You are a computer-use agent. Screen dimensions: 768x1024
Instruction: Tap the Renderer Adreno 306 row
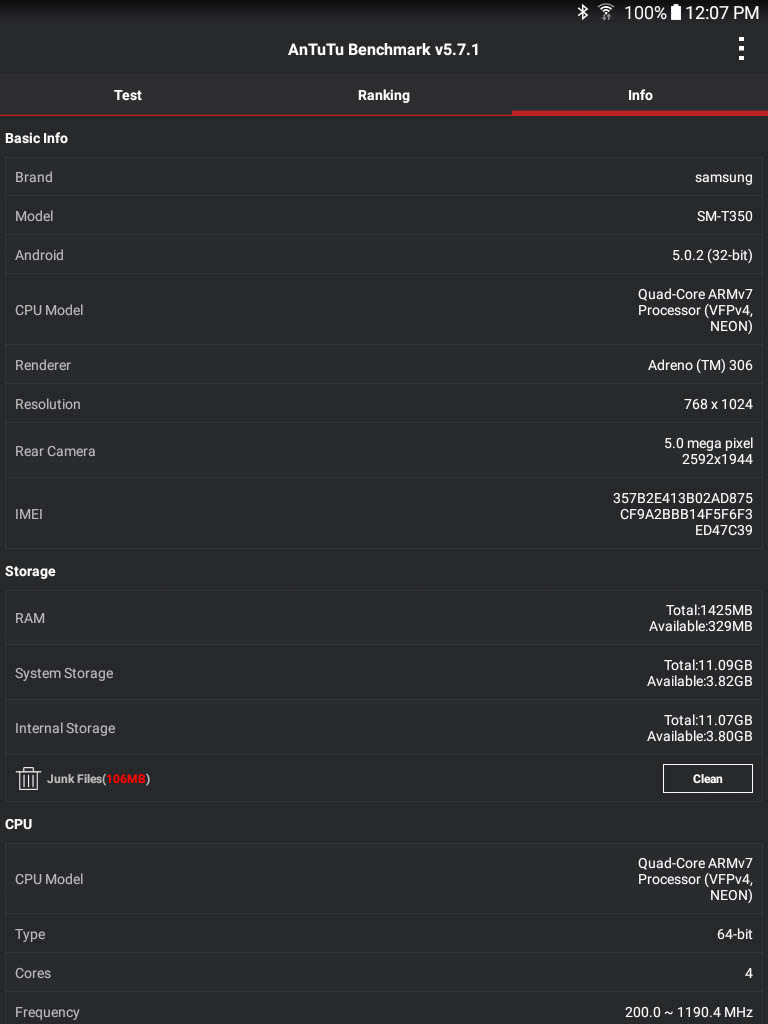[384, 365]
